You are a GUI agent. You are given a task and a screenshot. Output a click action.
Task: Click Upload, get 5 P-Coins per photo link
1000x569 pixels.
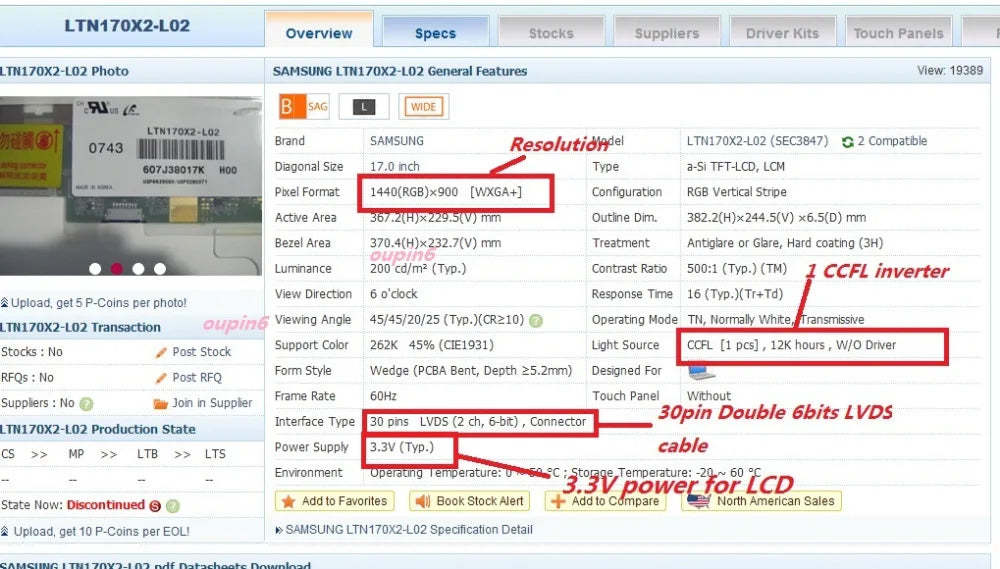99,303
